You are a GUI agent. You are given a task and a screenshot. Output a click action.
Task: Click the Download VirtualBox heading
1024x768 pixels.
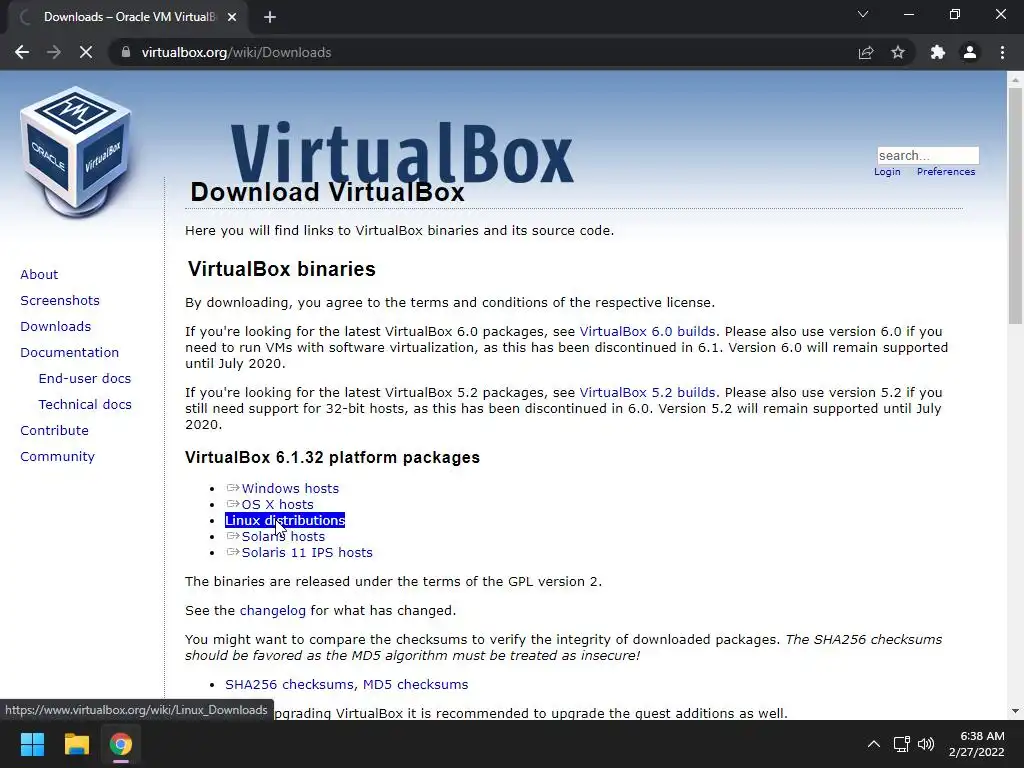point(327,192)
